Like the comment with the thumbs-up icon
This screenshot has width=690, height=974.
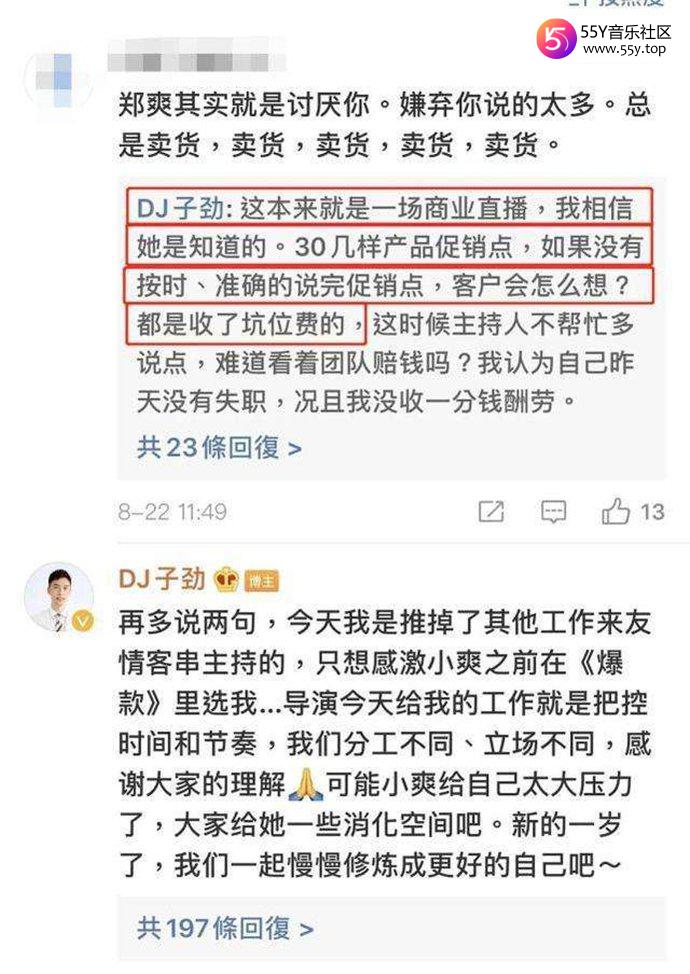click(615, 511)
